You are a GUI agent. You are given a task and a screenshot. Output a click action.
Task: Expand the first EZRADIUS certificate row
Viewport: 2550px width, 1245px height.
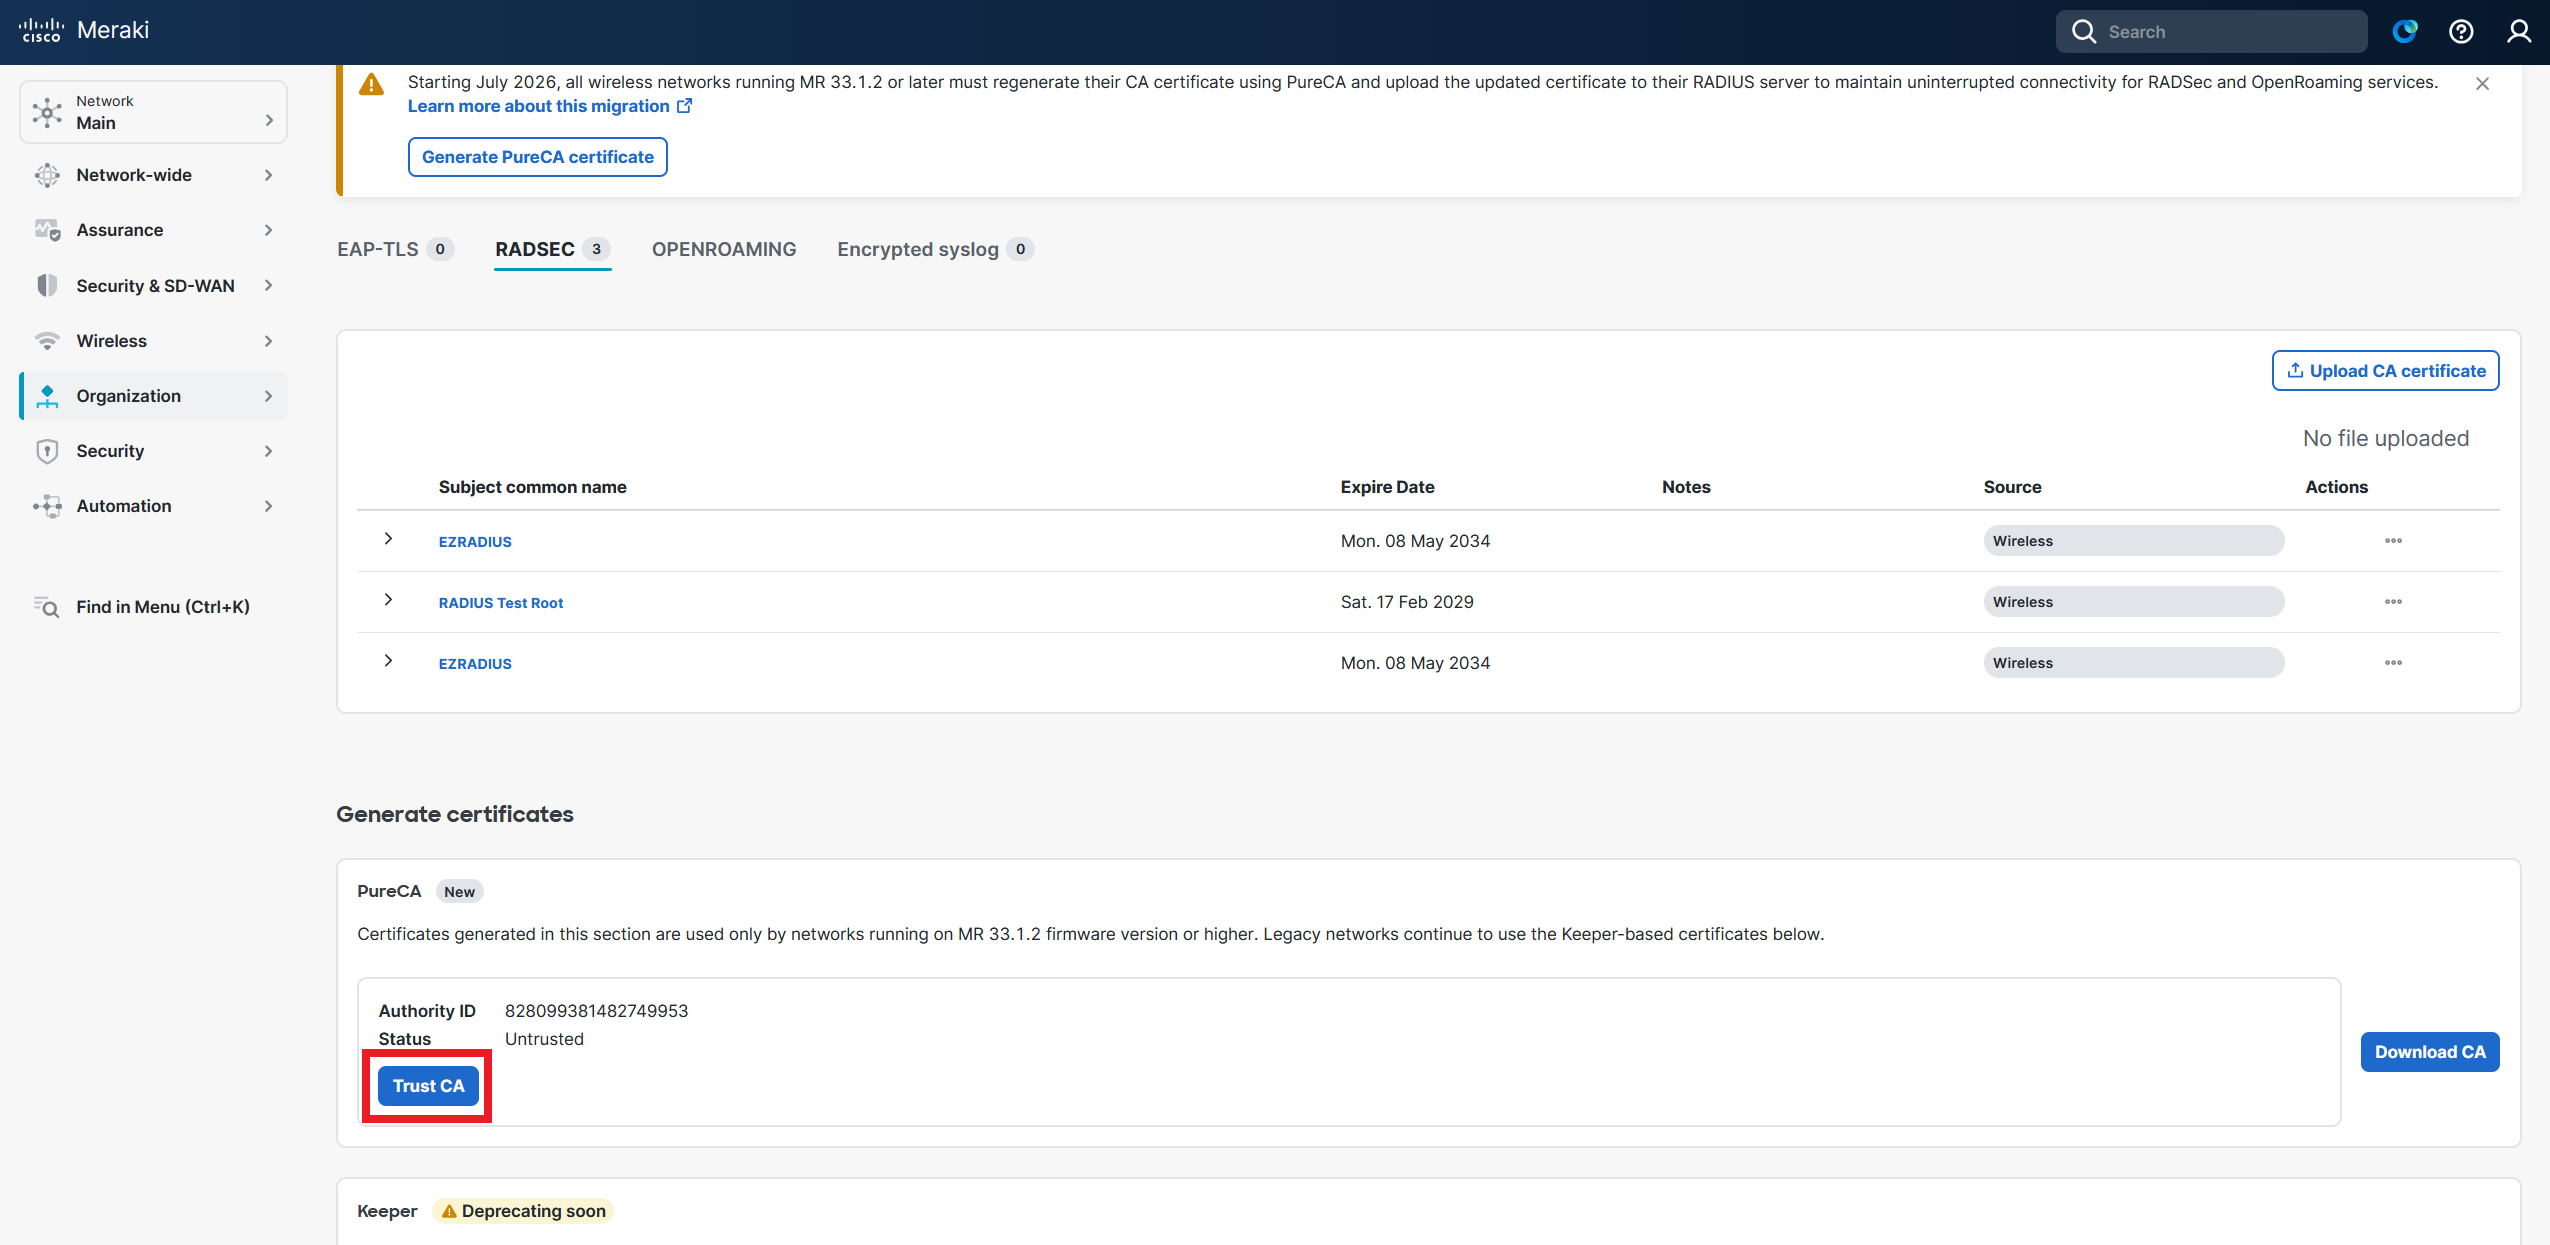click(x=388, y=539)
